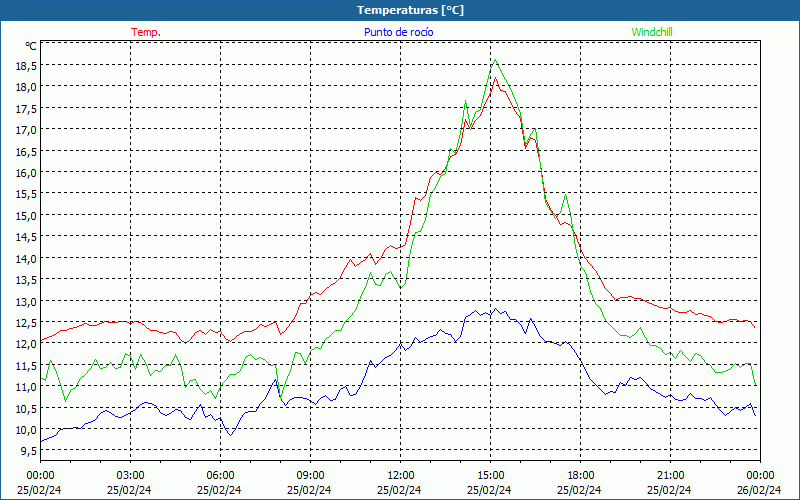Click the 15:00 time axis label
Screen dimensions: 800x500
[491, 476]
